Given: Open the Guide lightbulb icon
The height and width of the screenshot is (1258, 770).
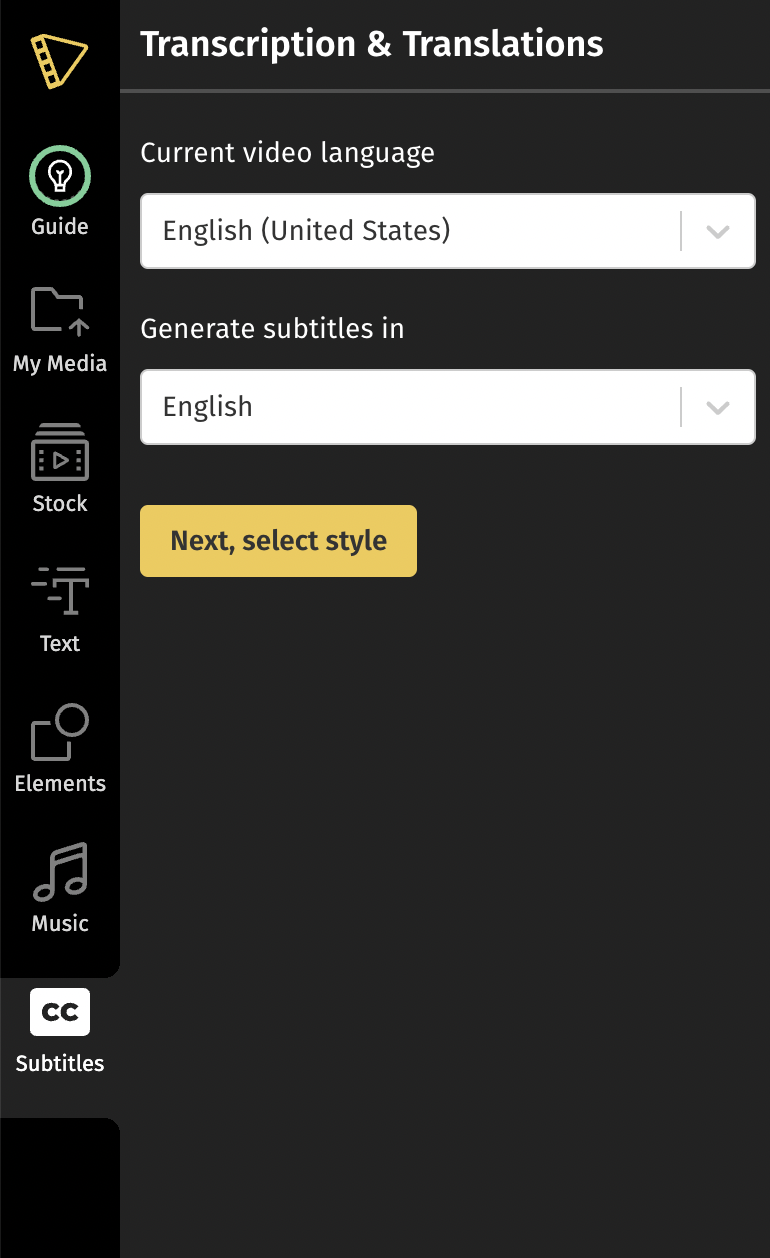Looking at the screenshot, I should pos(60,176).
